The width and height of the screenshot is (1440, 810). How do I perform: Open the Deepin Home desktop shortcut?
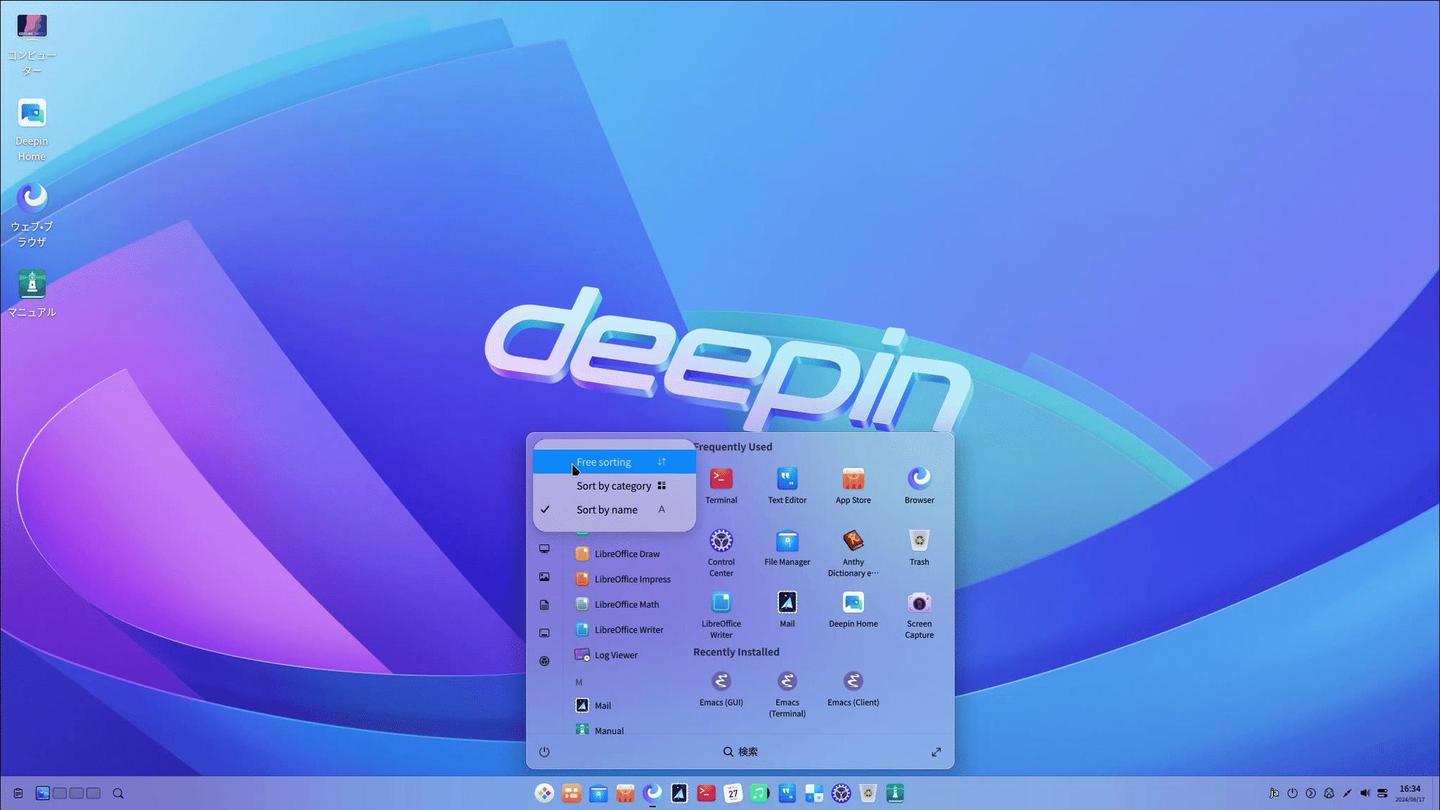[x=32, y=130]
